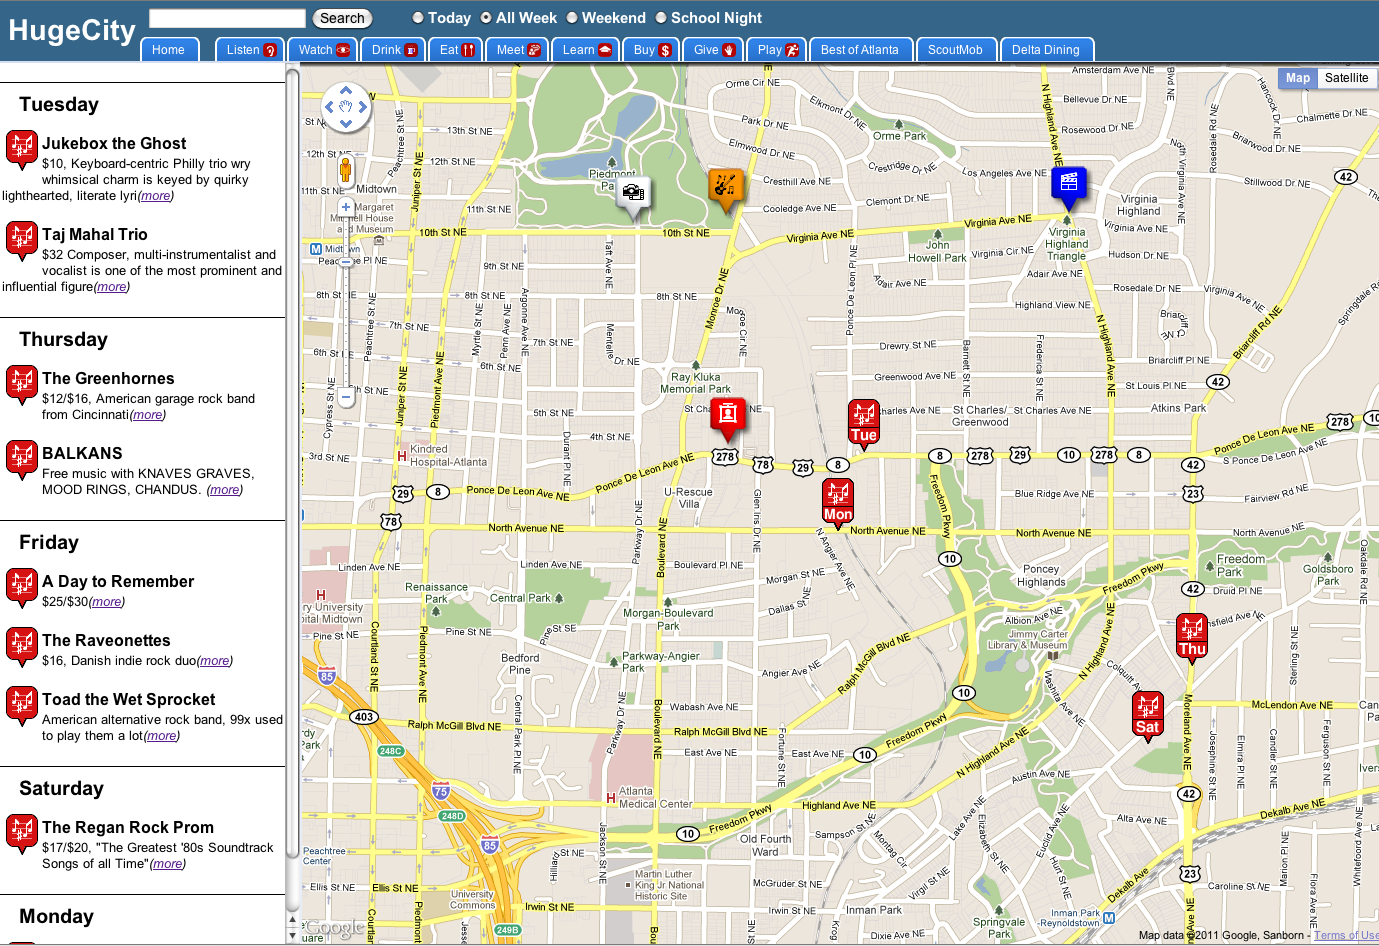Click The Regan Rock Prom event icon
The image size is (1379, 946).
22,833
